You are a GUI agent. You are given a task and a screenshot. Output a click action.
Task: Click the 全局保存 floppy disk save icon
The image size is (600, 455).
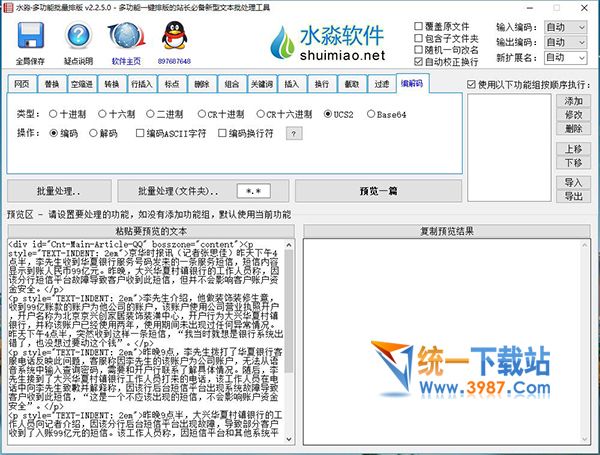click(x=31, y=36)
